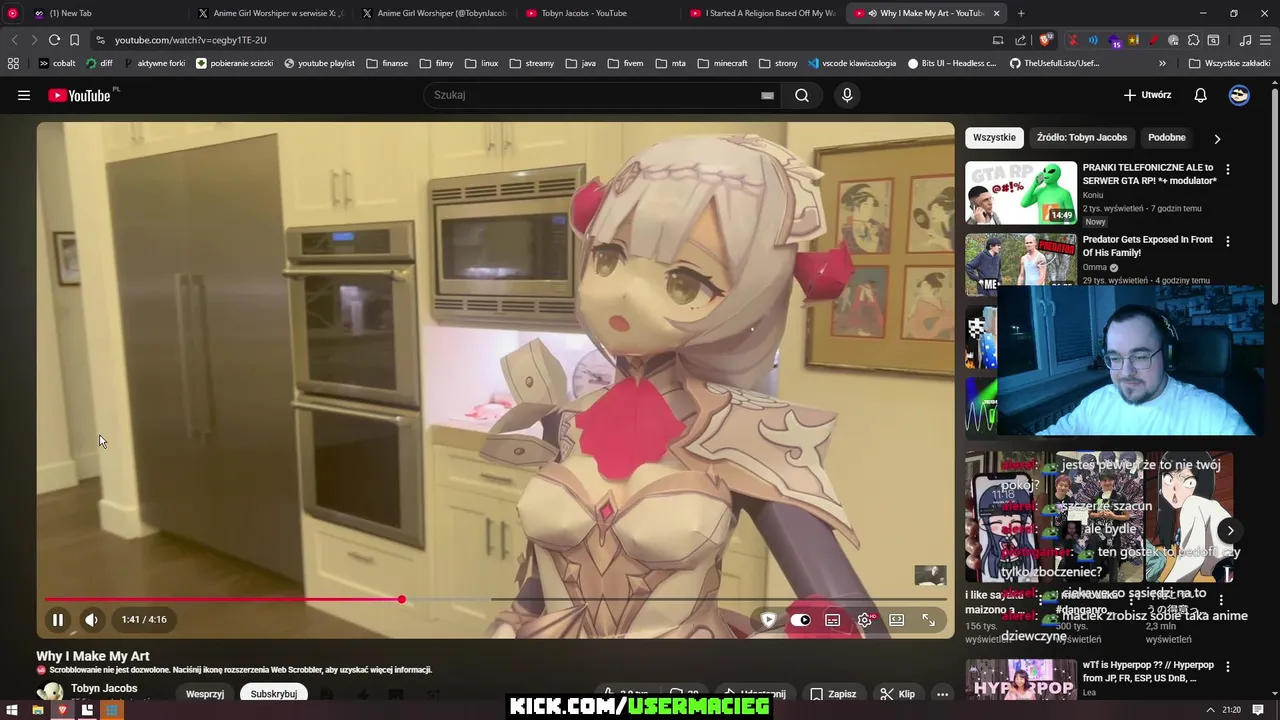This screenshot has width=1280, height=720.
Task: Enter fullscreen mode
Action: (929, 620)
